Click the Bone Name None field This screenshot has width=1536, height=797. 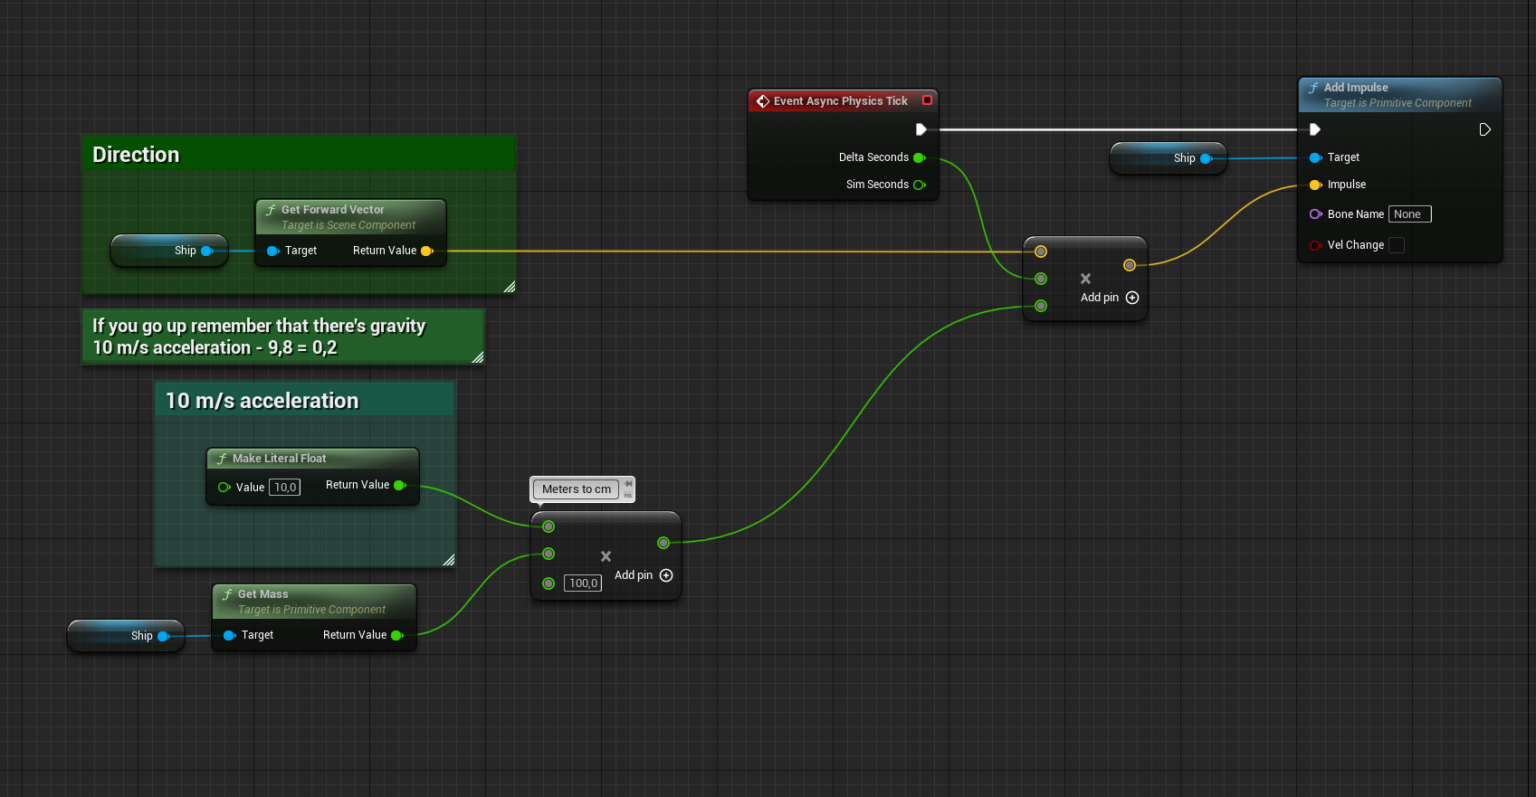(1409, 213)
